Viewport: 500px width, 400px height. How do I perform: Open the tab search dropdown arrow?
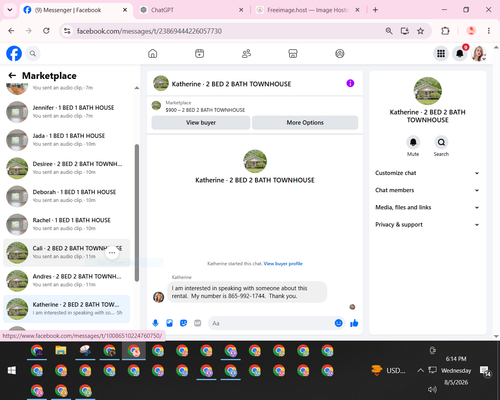pyautogui.click(x=10, y=10)
